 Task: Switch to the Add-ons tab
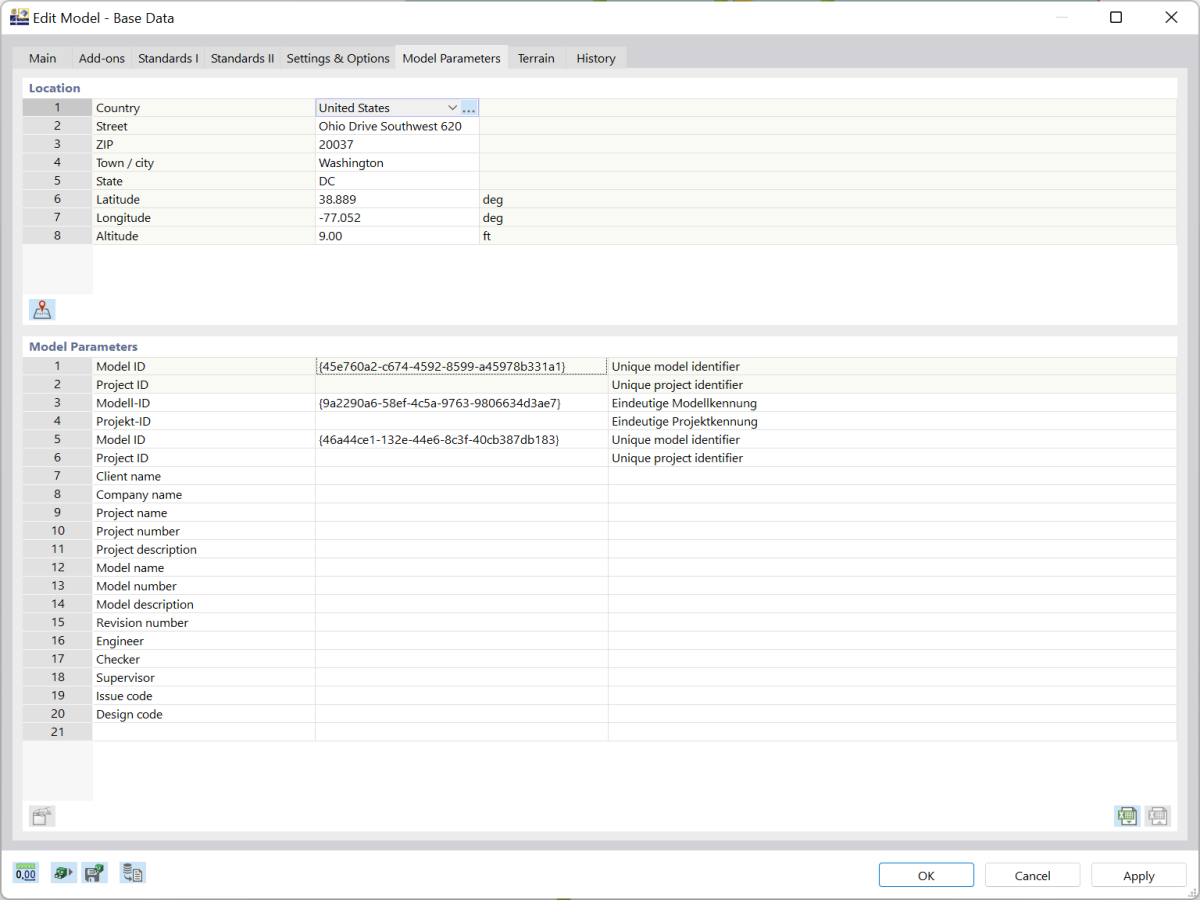click(101, 58)
